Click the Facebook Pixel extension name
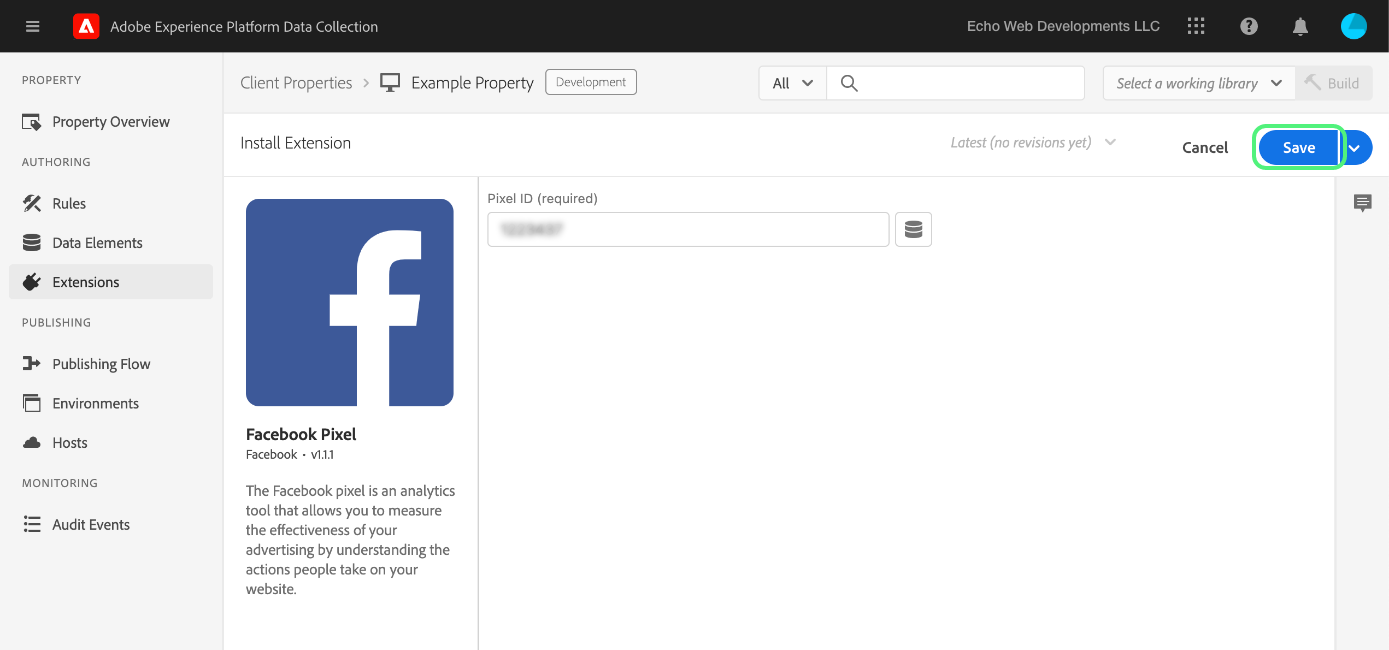This screenshot has height=650, width=1389. (301, 434)
